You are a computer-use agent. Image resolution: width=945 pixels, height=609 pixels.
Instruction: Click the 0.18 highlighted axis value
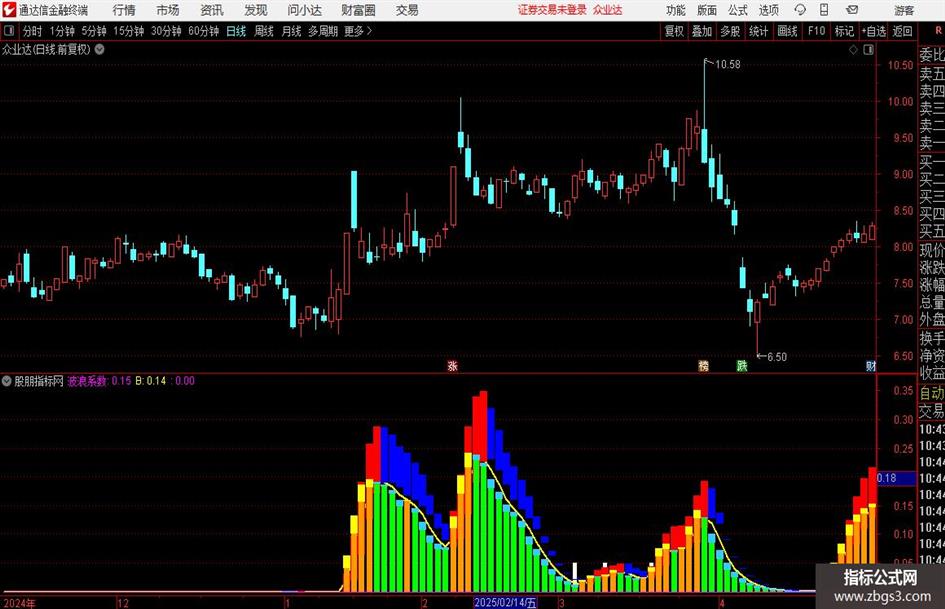point(887,478)
